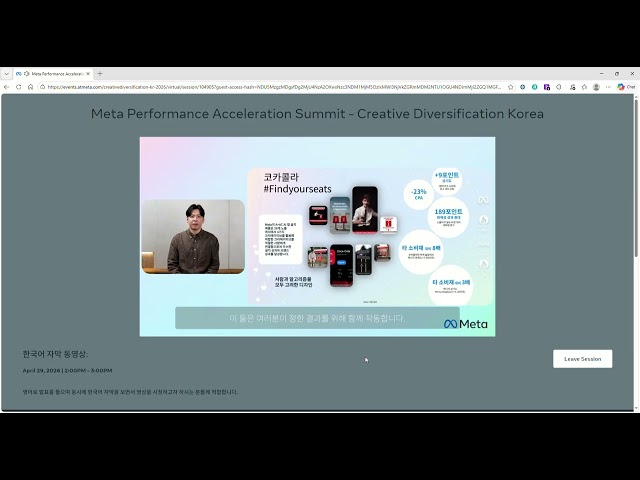View site information lock icon
This screenshot has width=640, height=480.
coord(42,87)
